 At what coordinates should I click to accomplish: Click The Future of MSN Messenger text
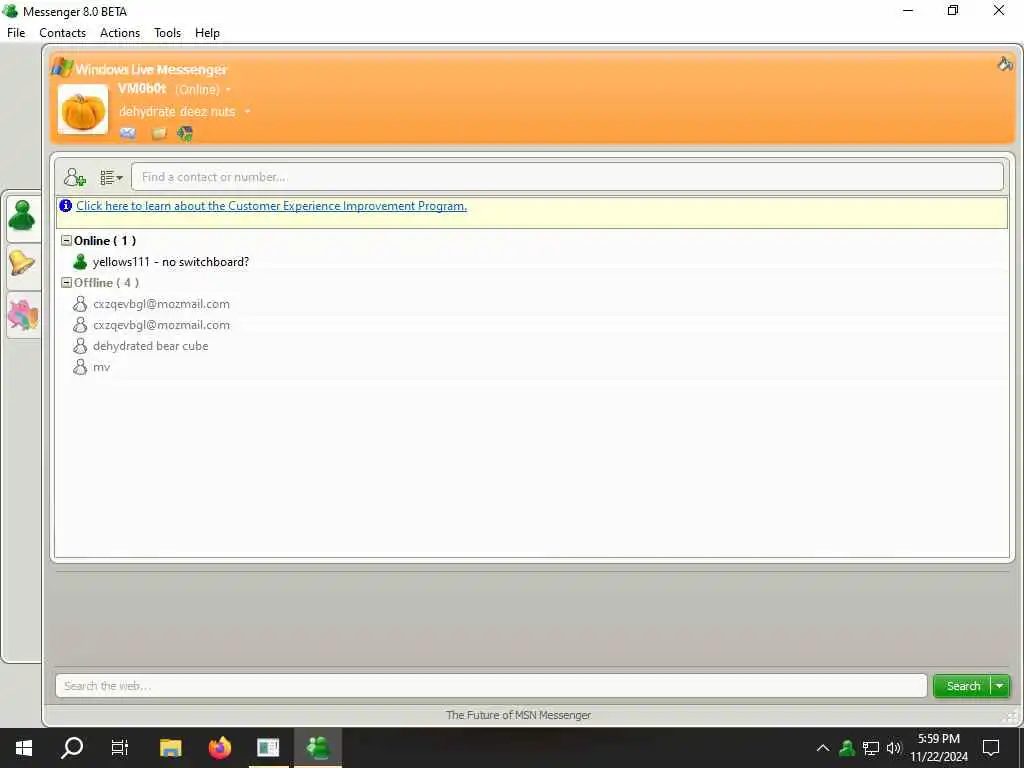point(519,715)
